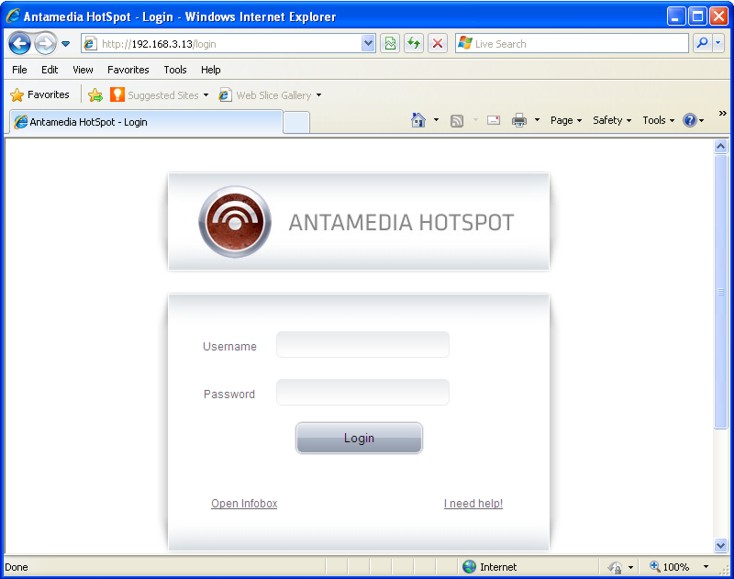Run search with magnifying glass icon
Image resolution: width=734 pixels, height=579 pixels.
pos(702,44)
